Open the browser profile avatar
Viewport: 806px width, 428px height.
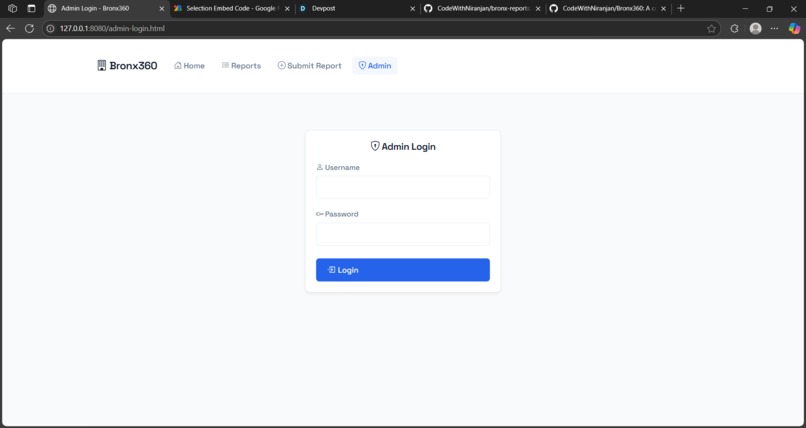point(755,29)
